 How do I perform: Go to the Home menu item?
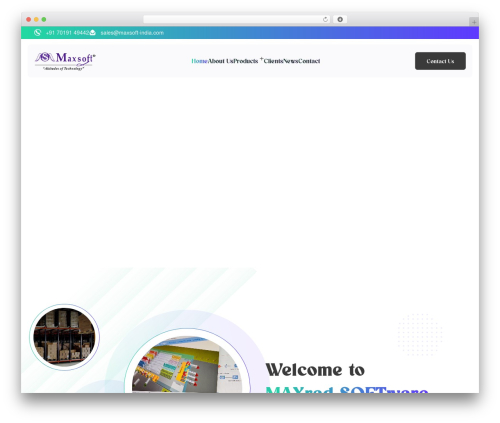pos(200,61)
